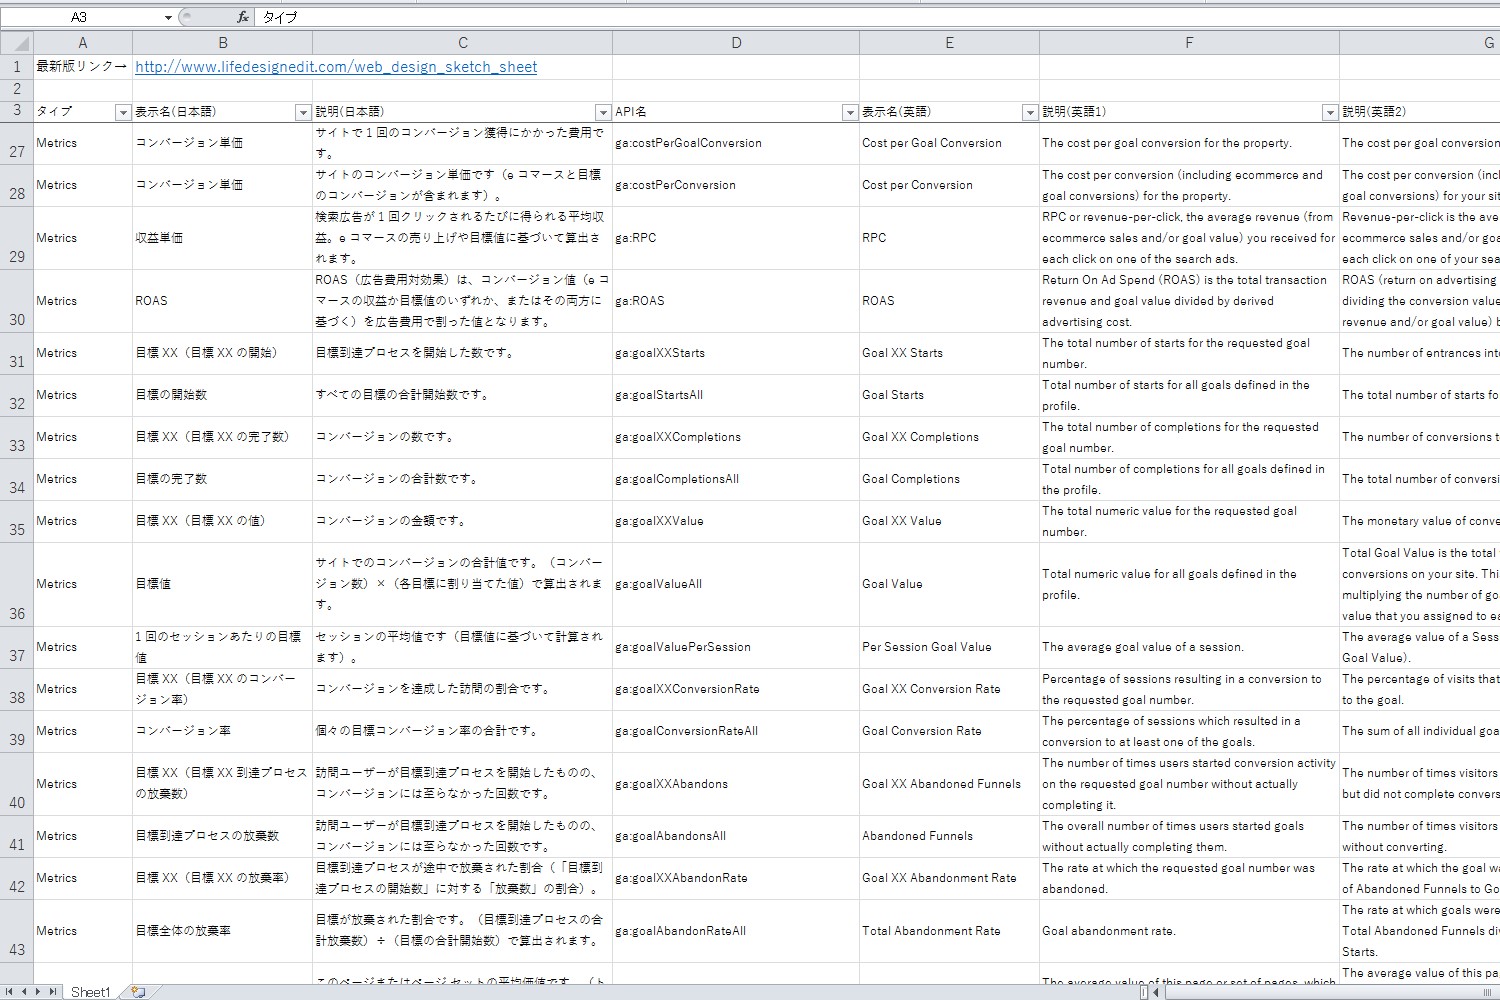
Task: Click cell containing ga:goalXXStarts
Action: pyautogui.click(x=736, y=353)
